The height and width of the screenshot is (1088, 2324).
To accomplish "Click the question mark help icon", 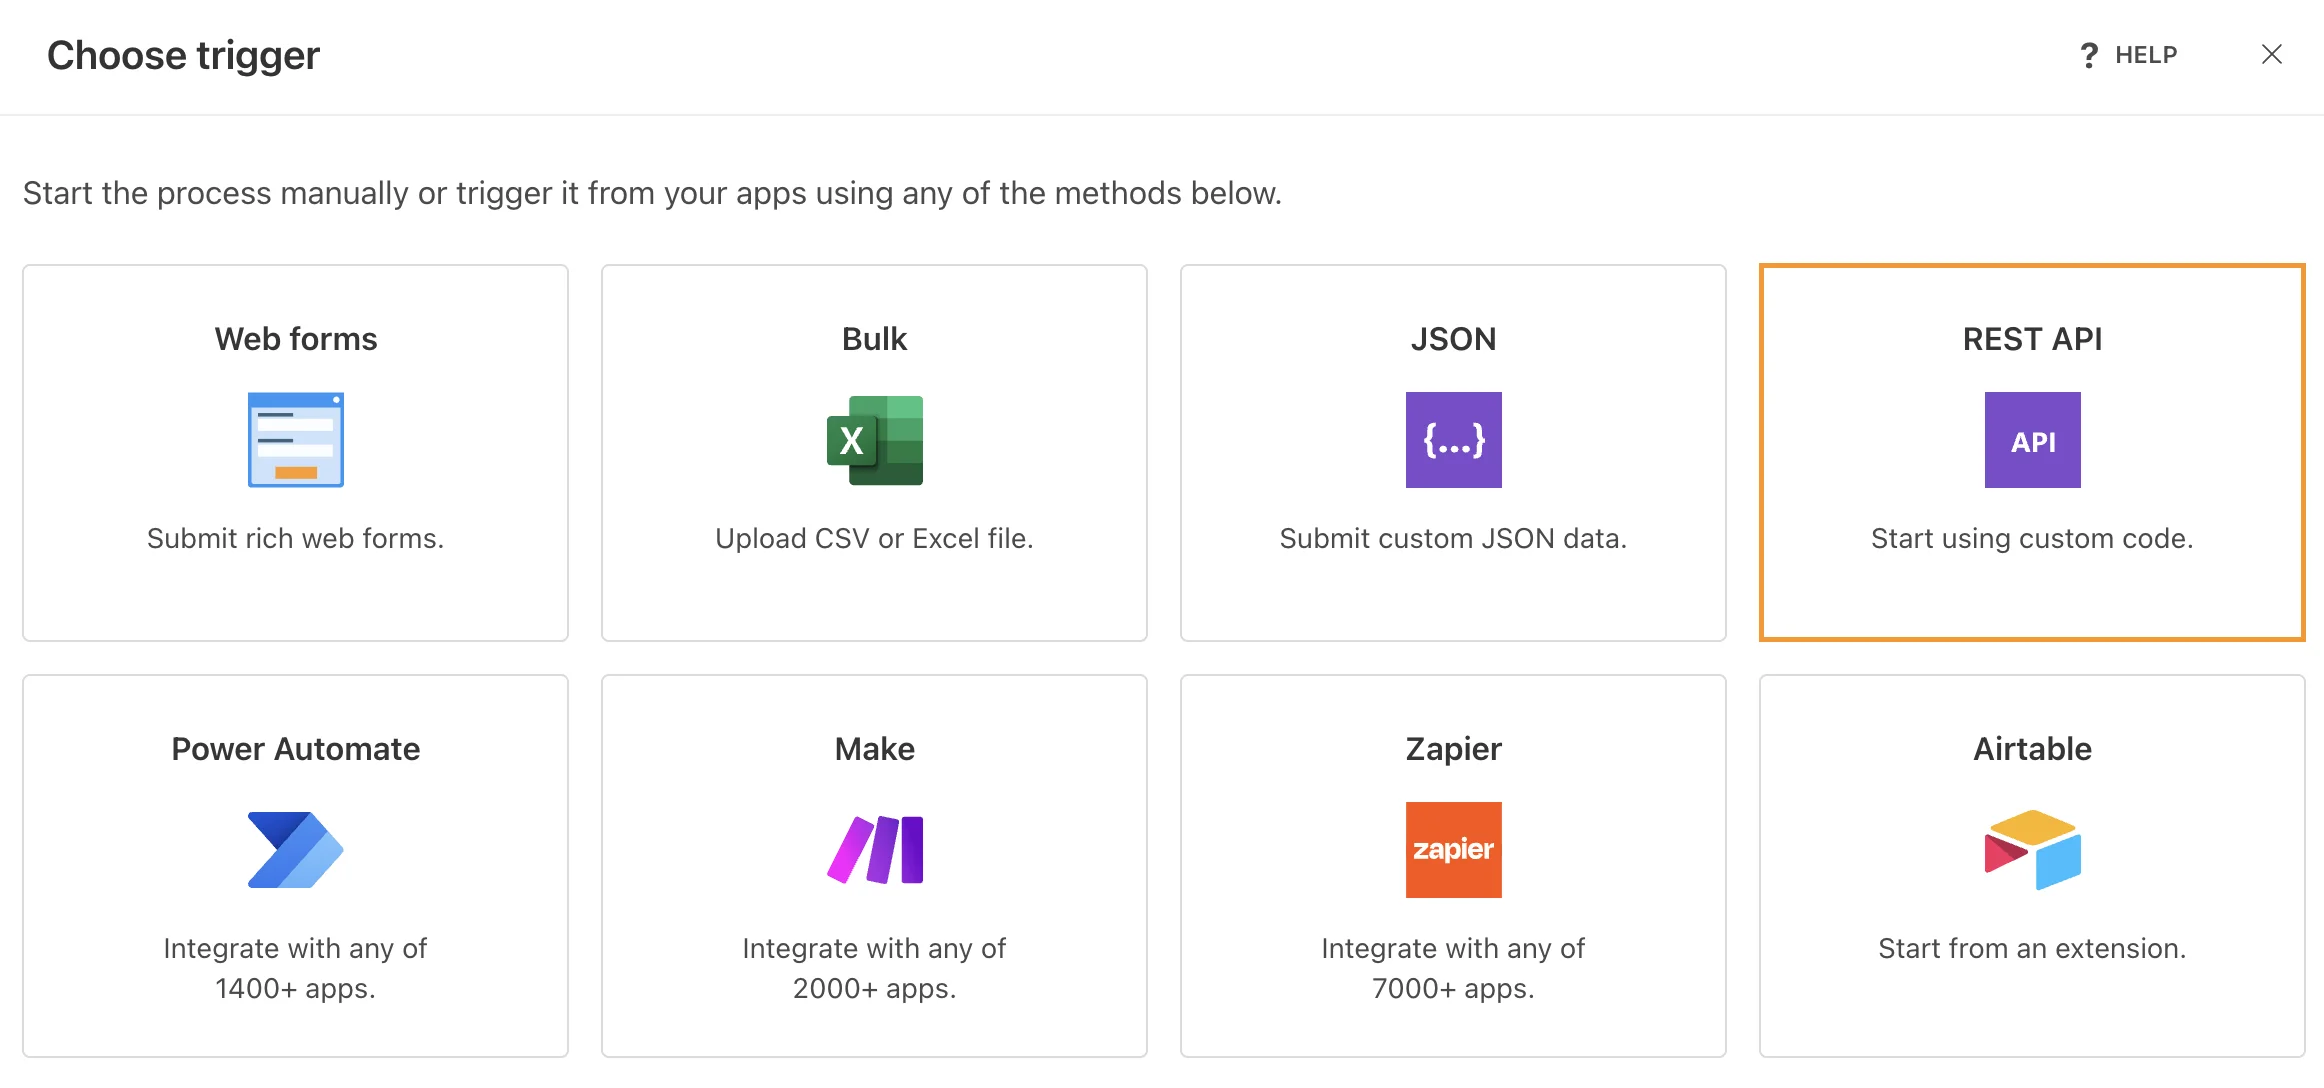I will 2089,55.
